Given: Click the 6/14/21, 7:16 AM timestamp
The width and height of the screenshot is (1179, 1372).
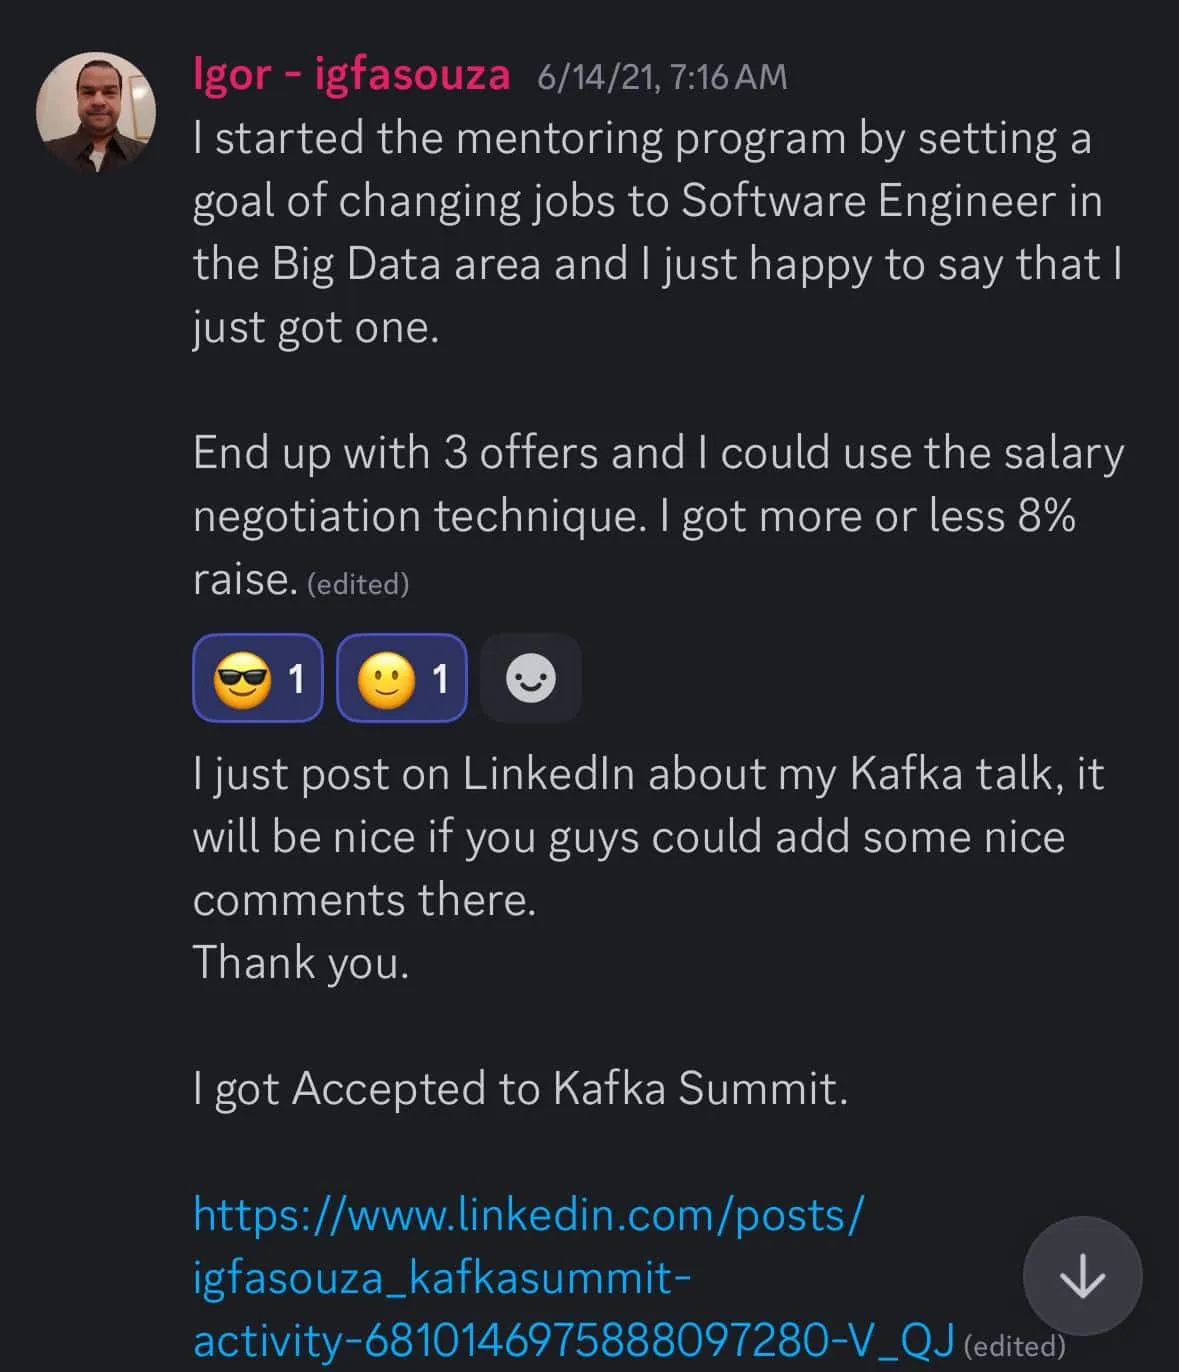Looking at the screenshot, I should click(662, 77).
